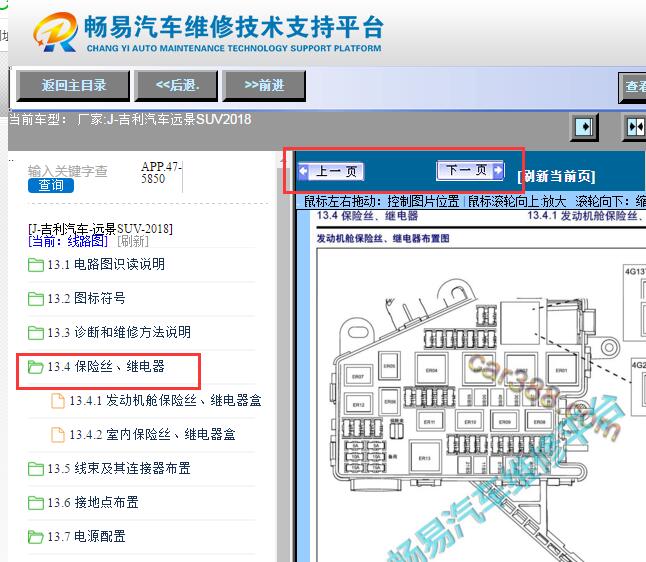
Task: Click the keyword search input field
Action: click(68, 171)
